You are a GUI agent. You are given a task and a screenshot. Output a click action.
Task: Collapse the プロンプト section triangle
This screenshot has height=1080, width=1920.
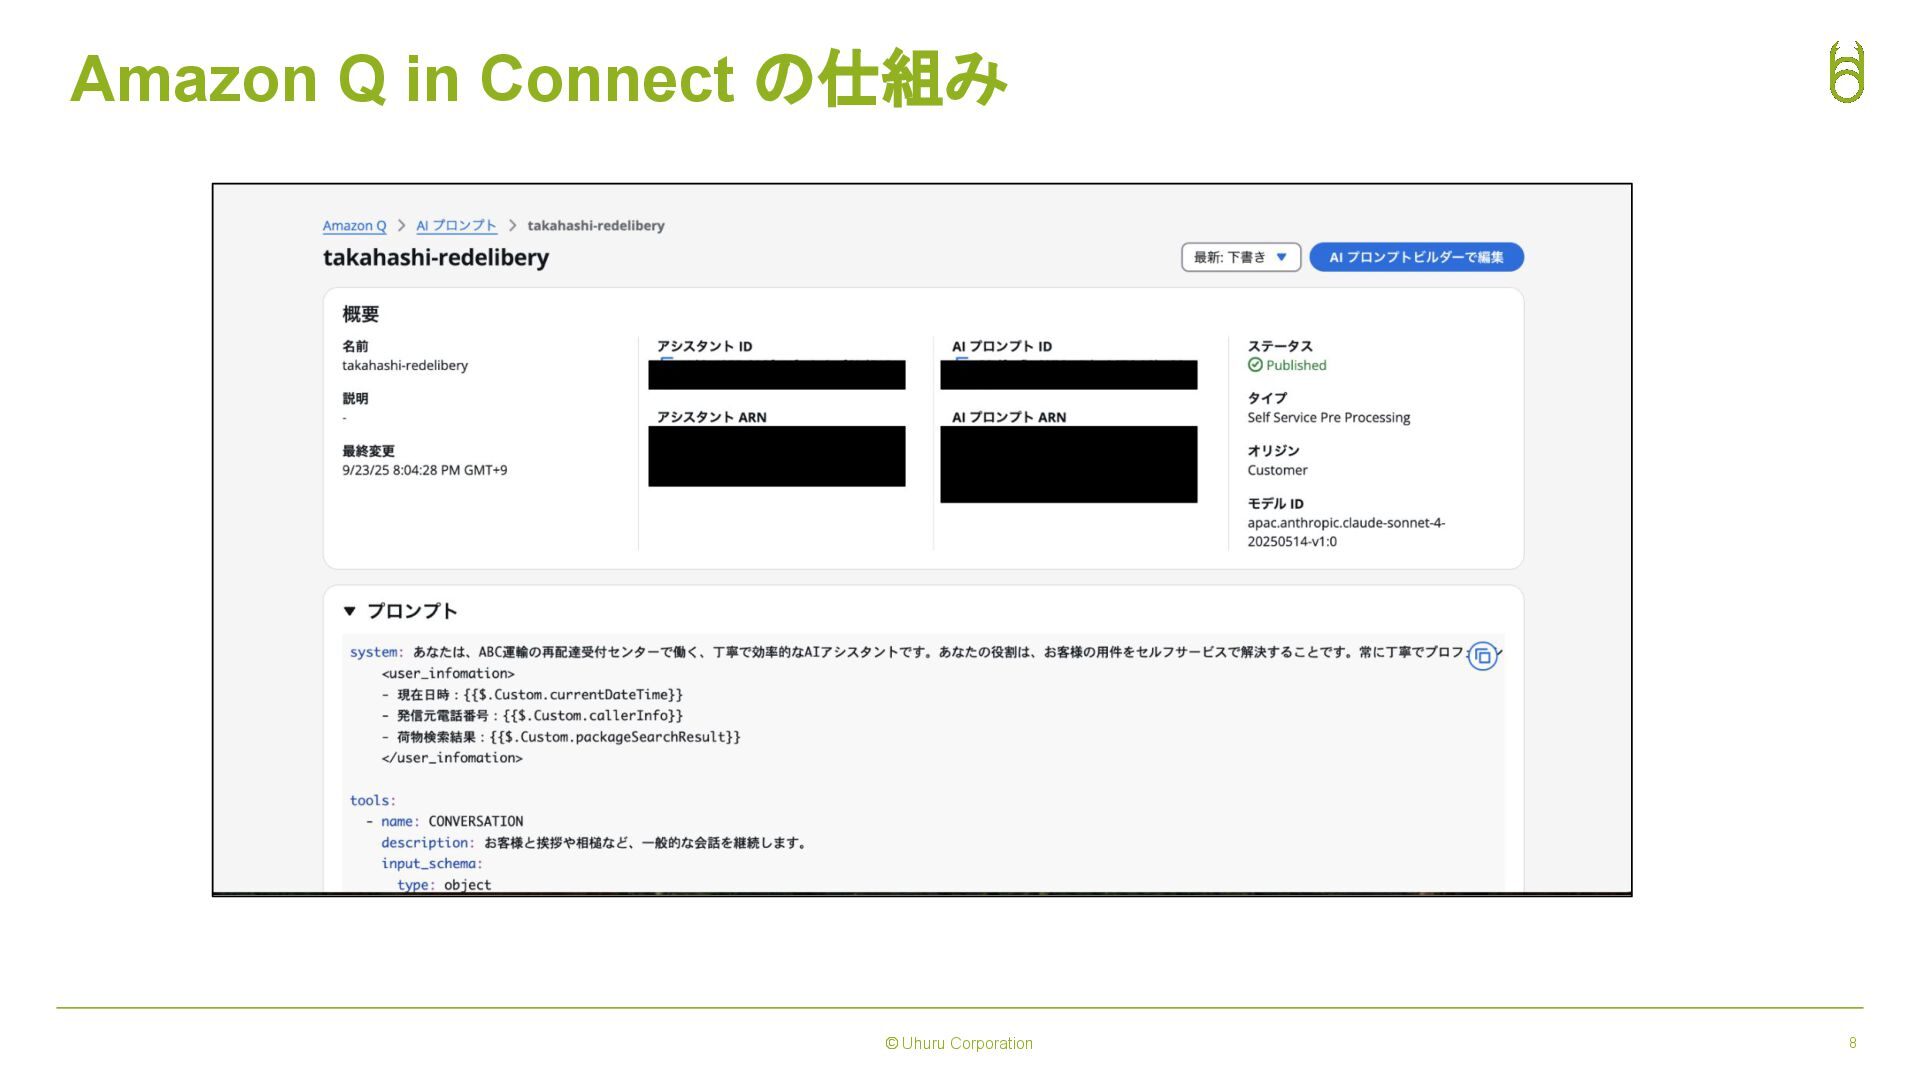coord(349,611)
